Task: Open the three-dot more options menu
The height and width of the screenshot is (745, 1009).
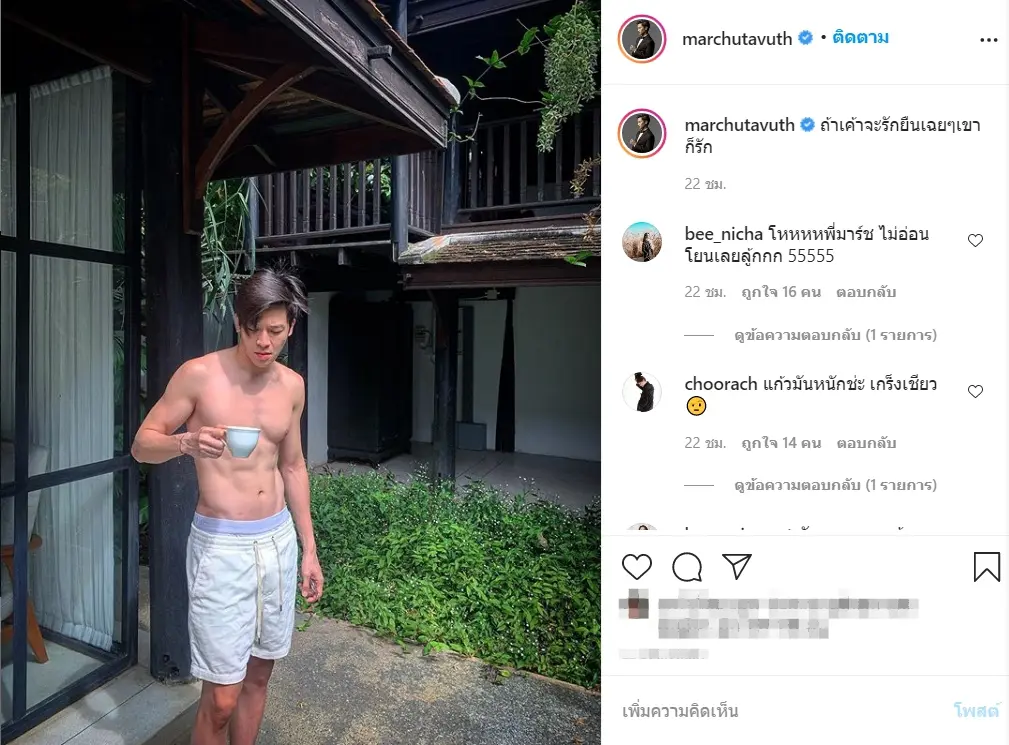Action: 988,40
